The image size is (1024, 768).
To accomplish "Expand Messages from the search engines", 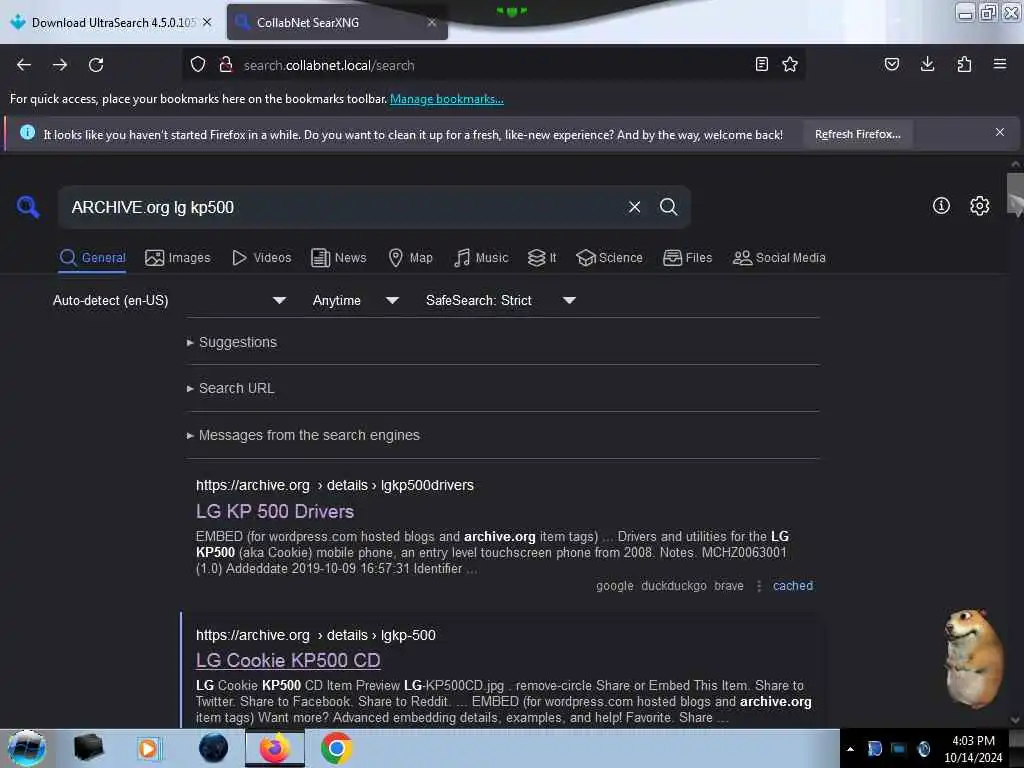I will 303,435.
